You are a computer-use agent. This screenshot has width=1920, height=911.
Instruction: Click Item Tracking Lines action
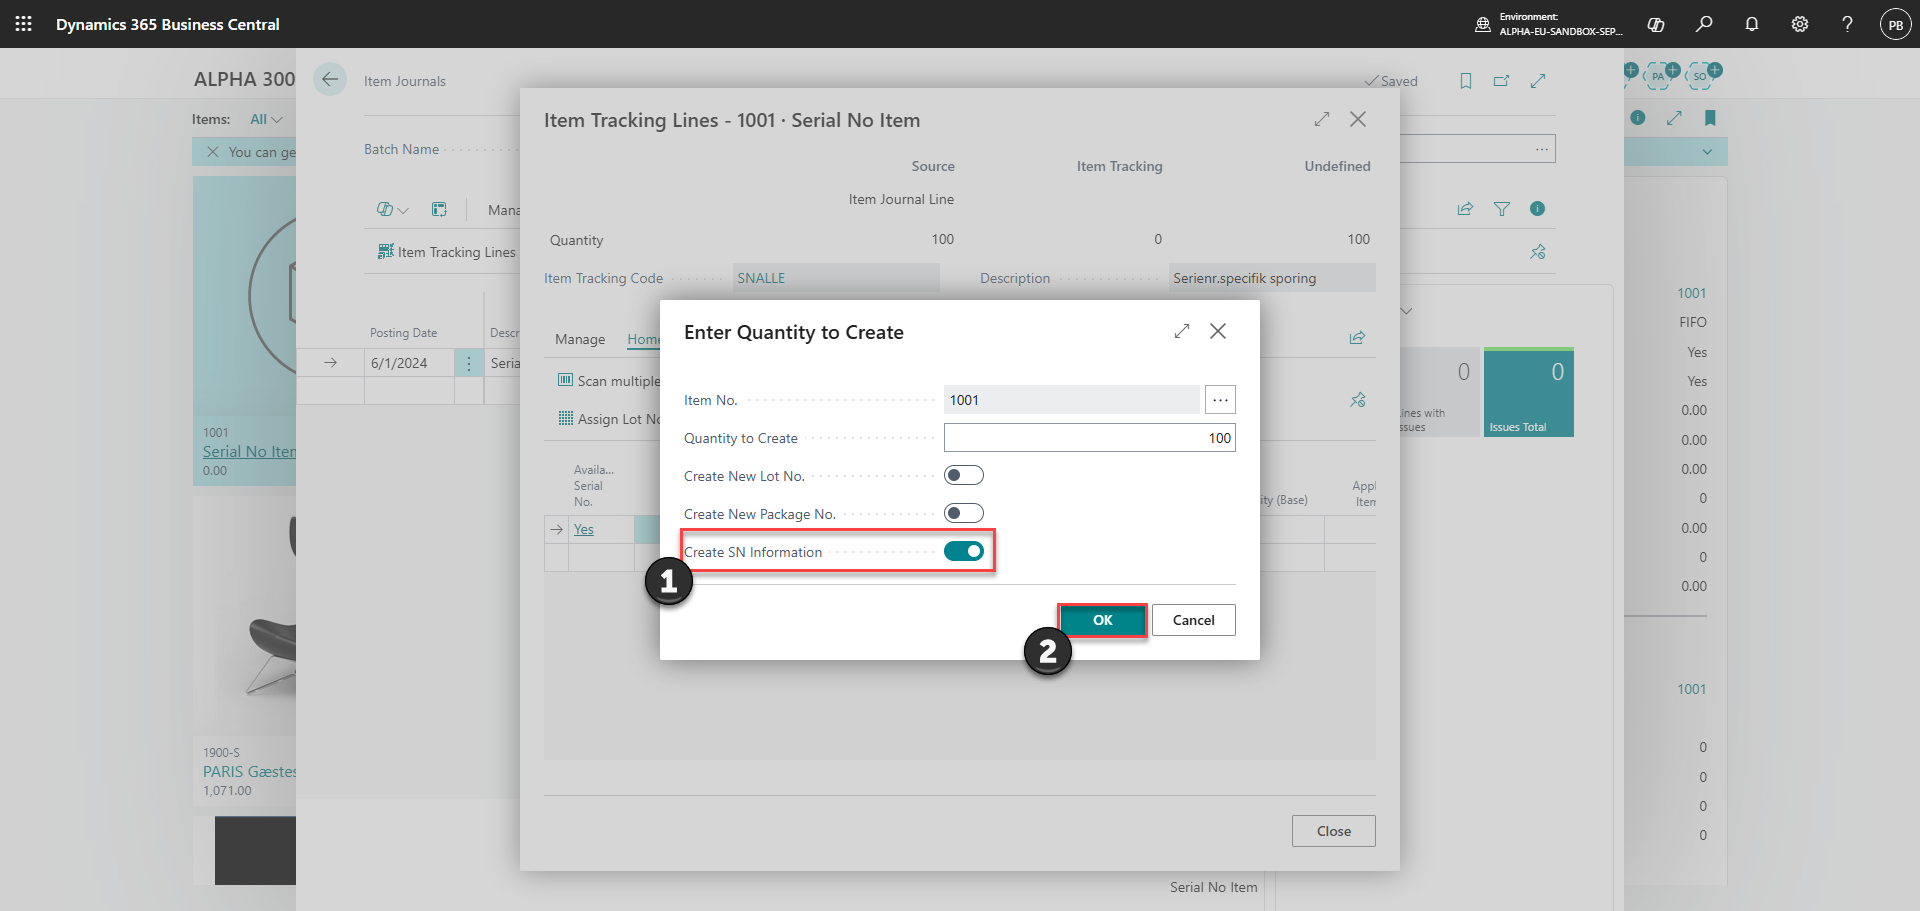[446, 252]
